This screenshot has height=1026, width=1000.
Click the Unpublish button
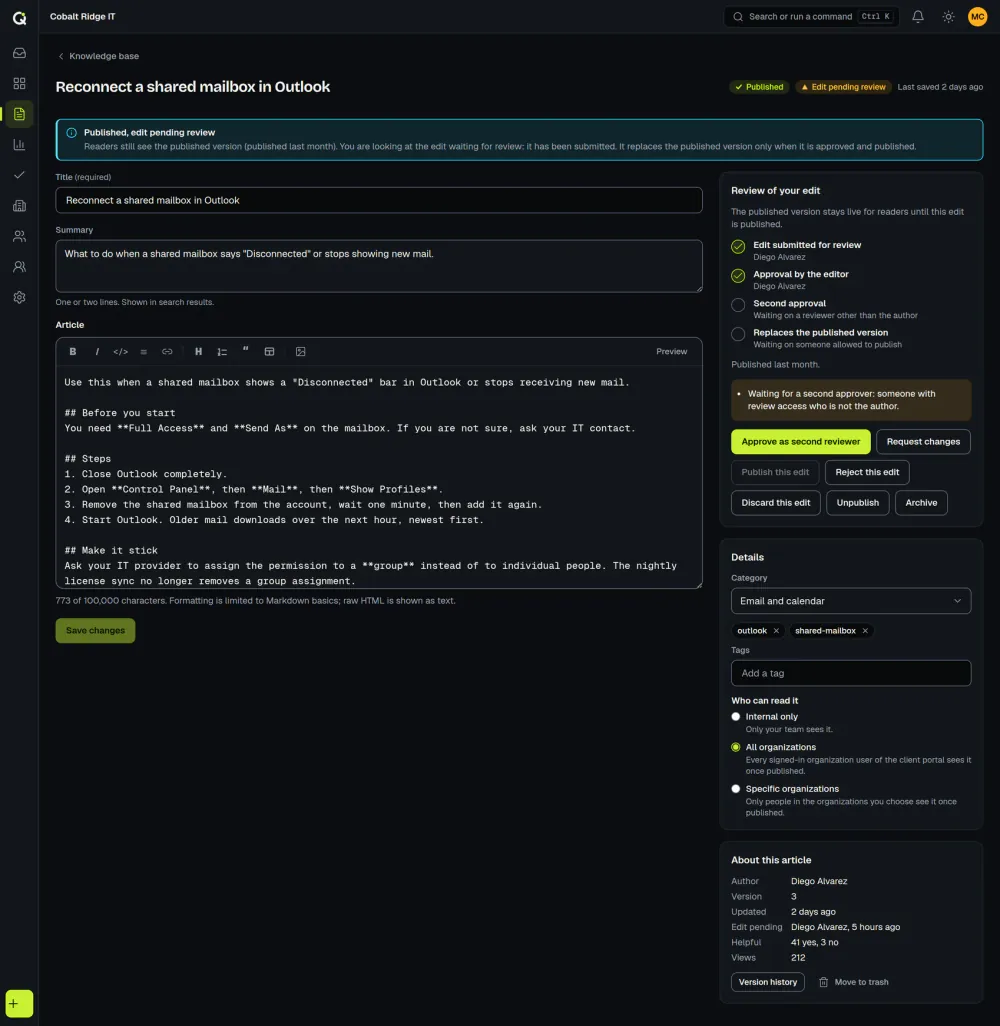857,503
